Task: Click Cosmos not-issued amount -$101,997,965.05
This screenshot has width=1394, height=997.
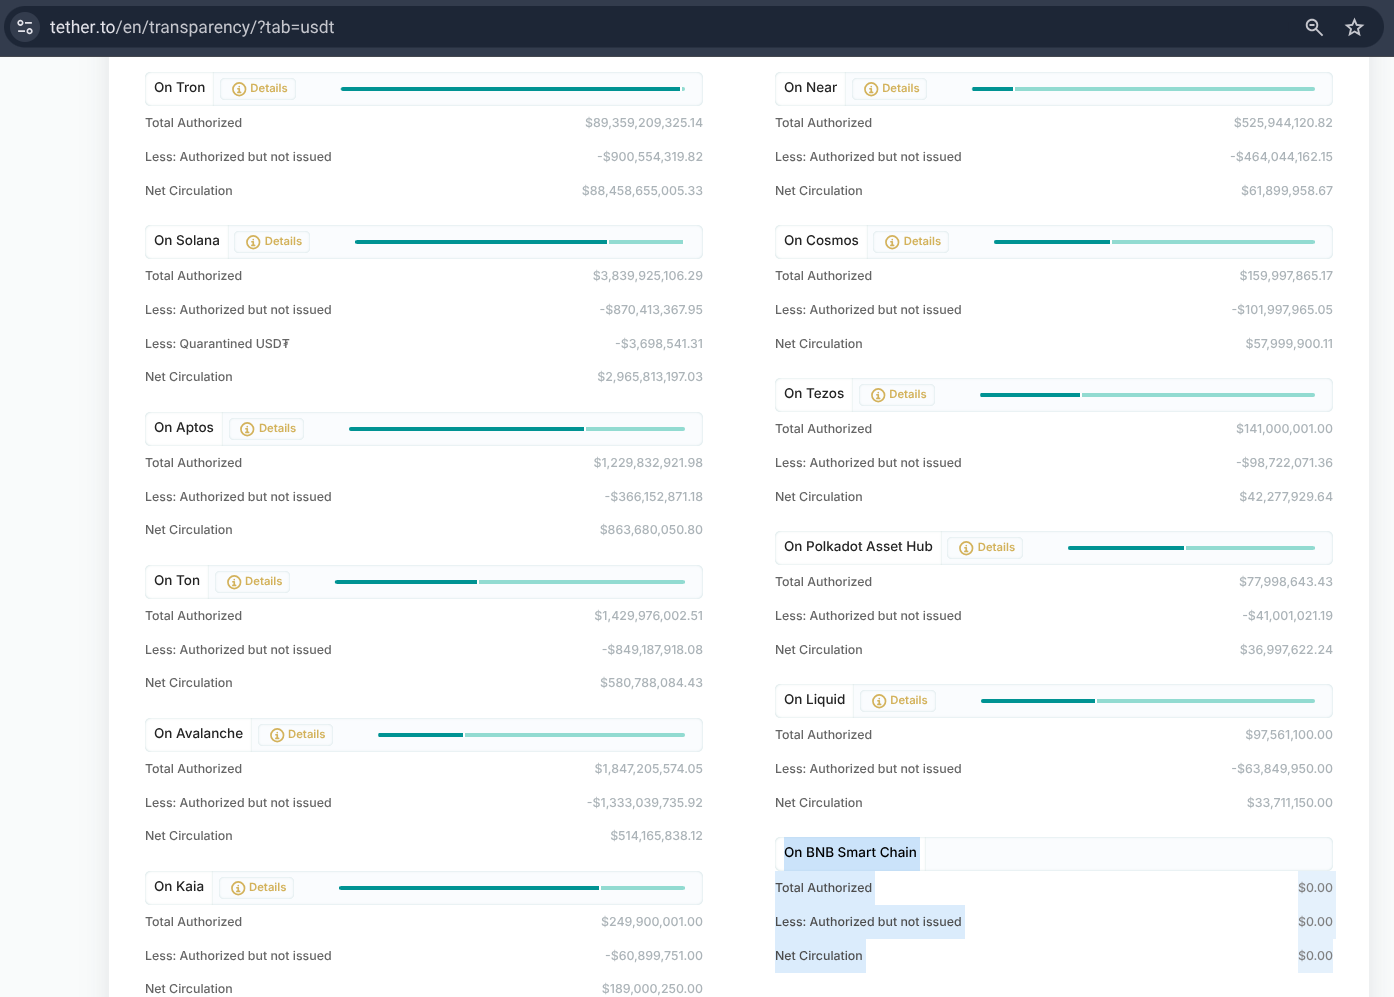Action: 1282,310
